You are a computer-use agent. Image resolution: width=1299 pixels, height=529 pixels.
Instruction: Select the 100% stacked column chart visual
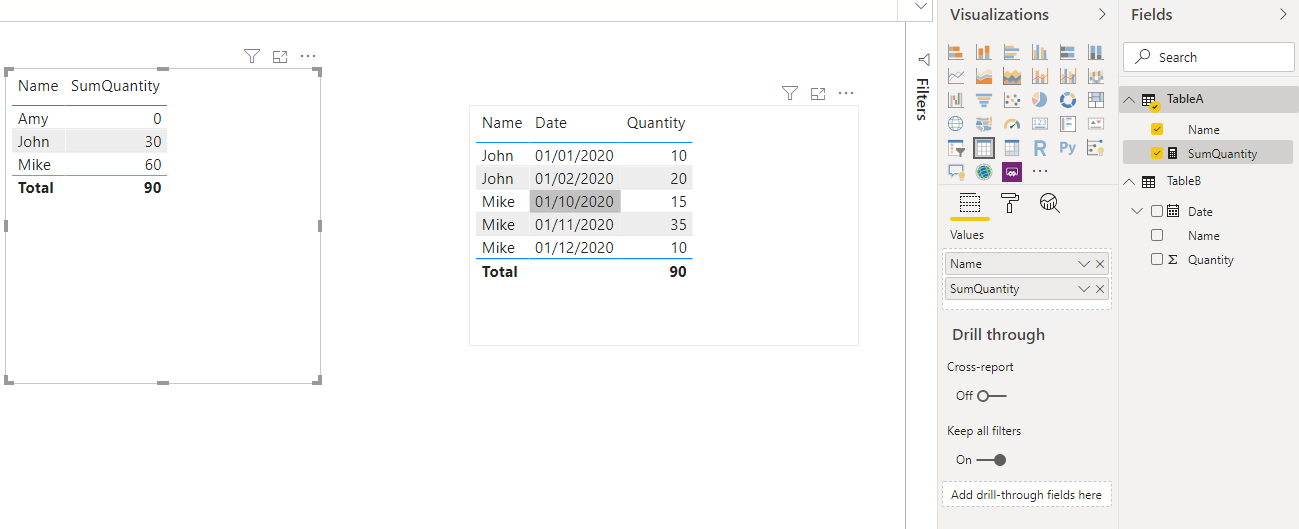(x=1095, y=52)
